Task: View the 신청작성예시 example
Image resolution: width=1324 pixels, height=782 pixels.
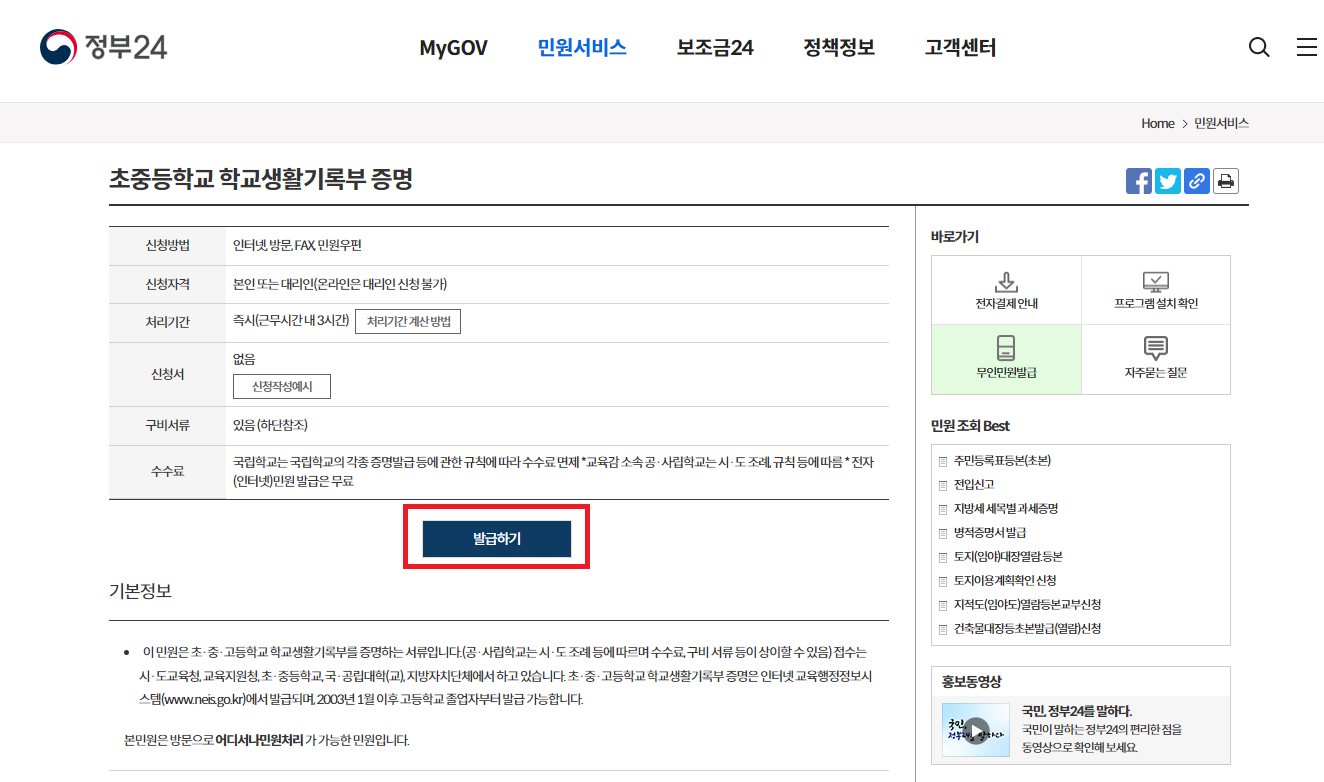Action: click(281, 386)
